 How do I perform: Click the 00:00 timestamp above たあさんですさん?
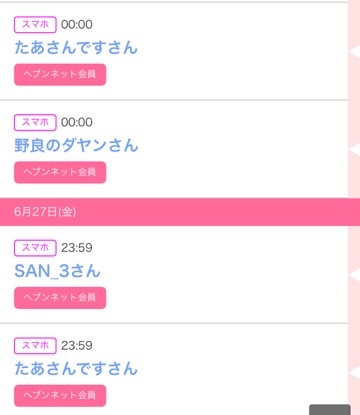[x=77, y=25]
